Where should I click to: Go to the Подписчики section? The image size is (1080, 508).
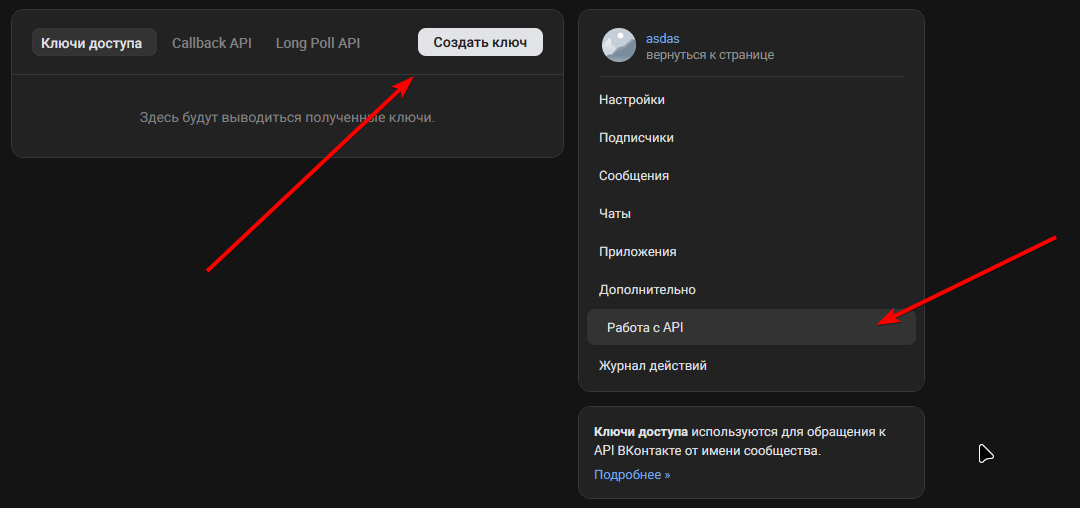tap(636, 138)
